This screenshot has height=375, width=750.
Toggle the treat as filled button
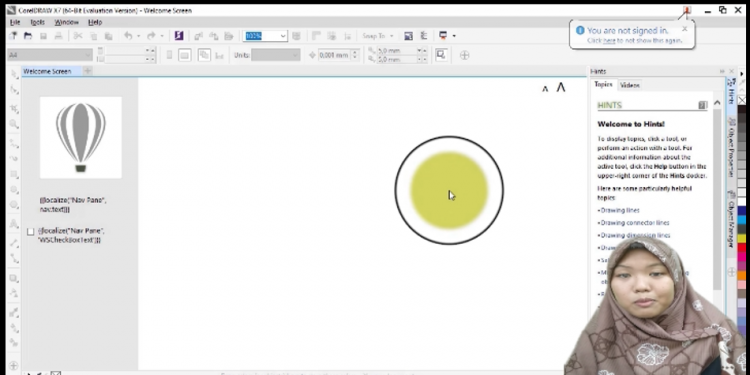[x=441, y=55]
